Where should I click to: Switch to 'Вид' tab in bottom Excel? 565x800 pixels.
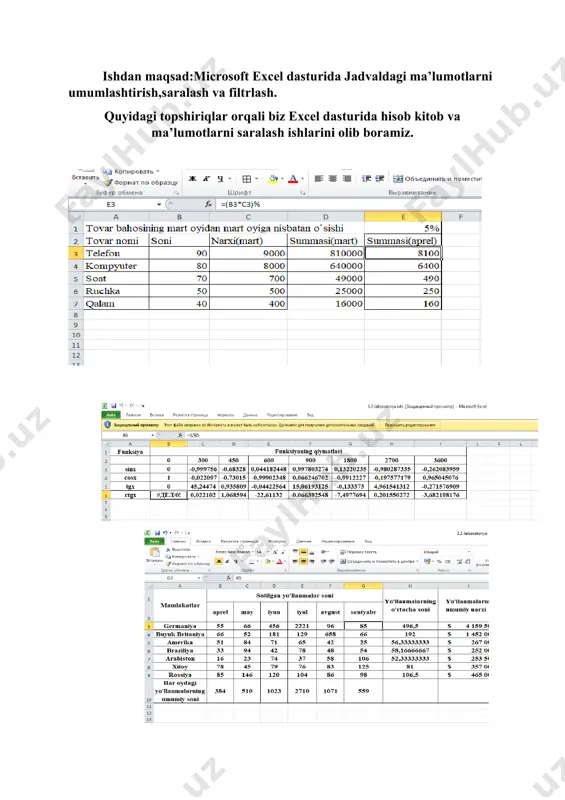pyautogui.click(x=367, y=541)
